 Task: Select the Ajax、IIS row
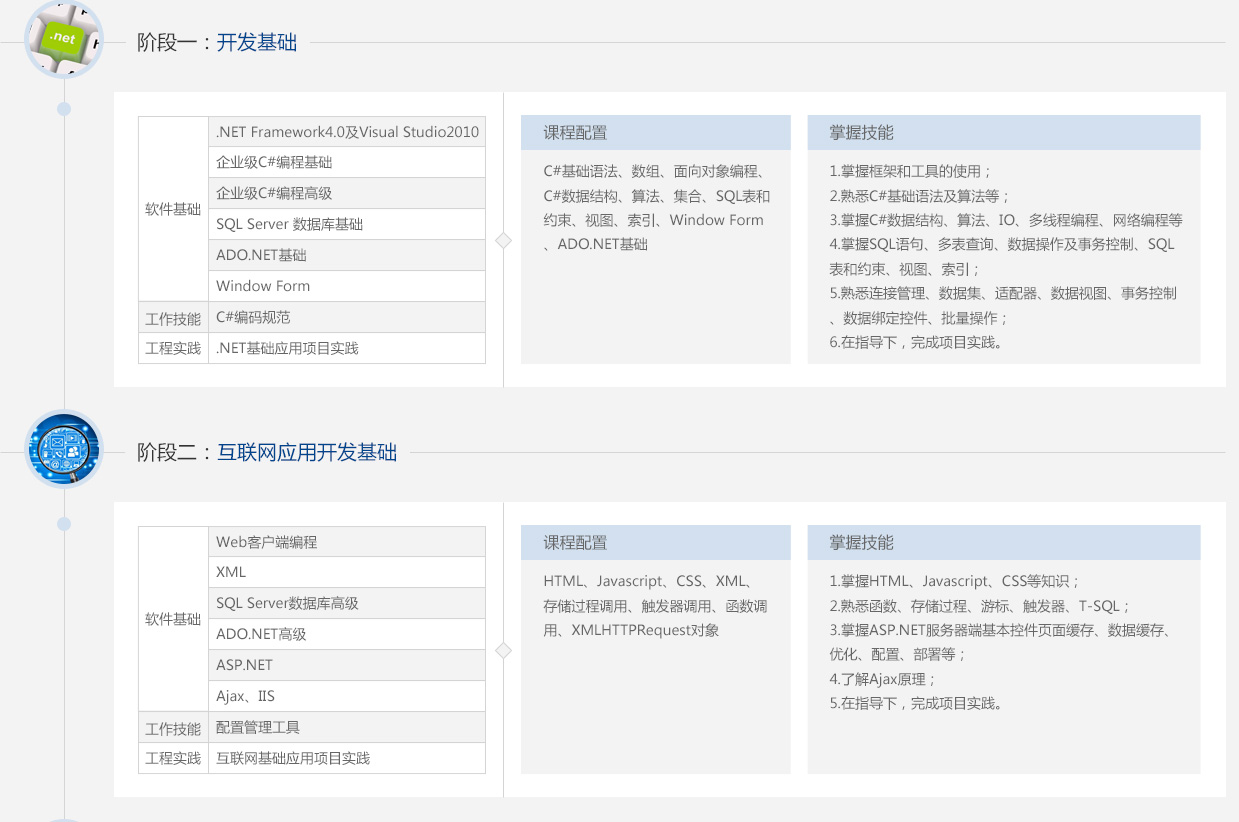click(347, 696)
